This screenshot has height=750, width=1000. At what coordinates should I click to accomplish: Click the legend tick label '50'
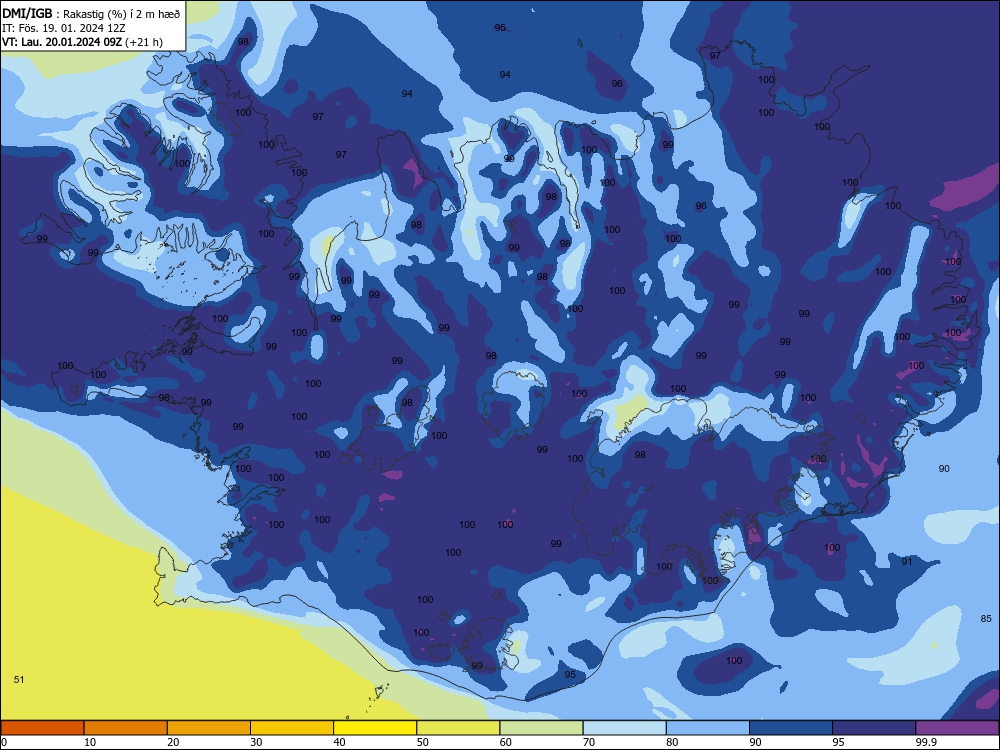pos(422,742)
